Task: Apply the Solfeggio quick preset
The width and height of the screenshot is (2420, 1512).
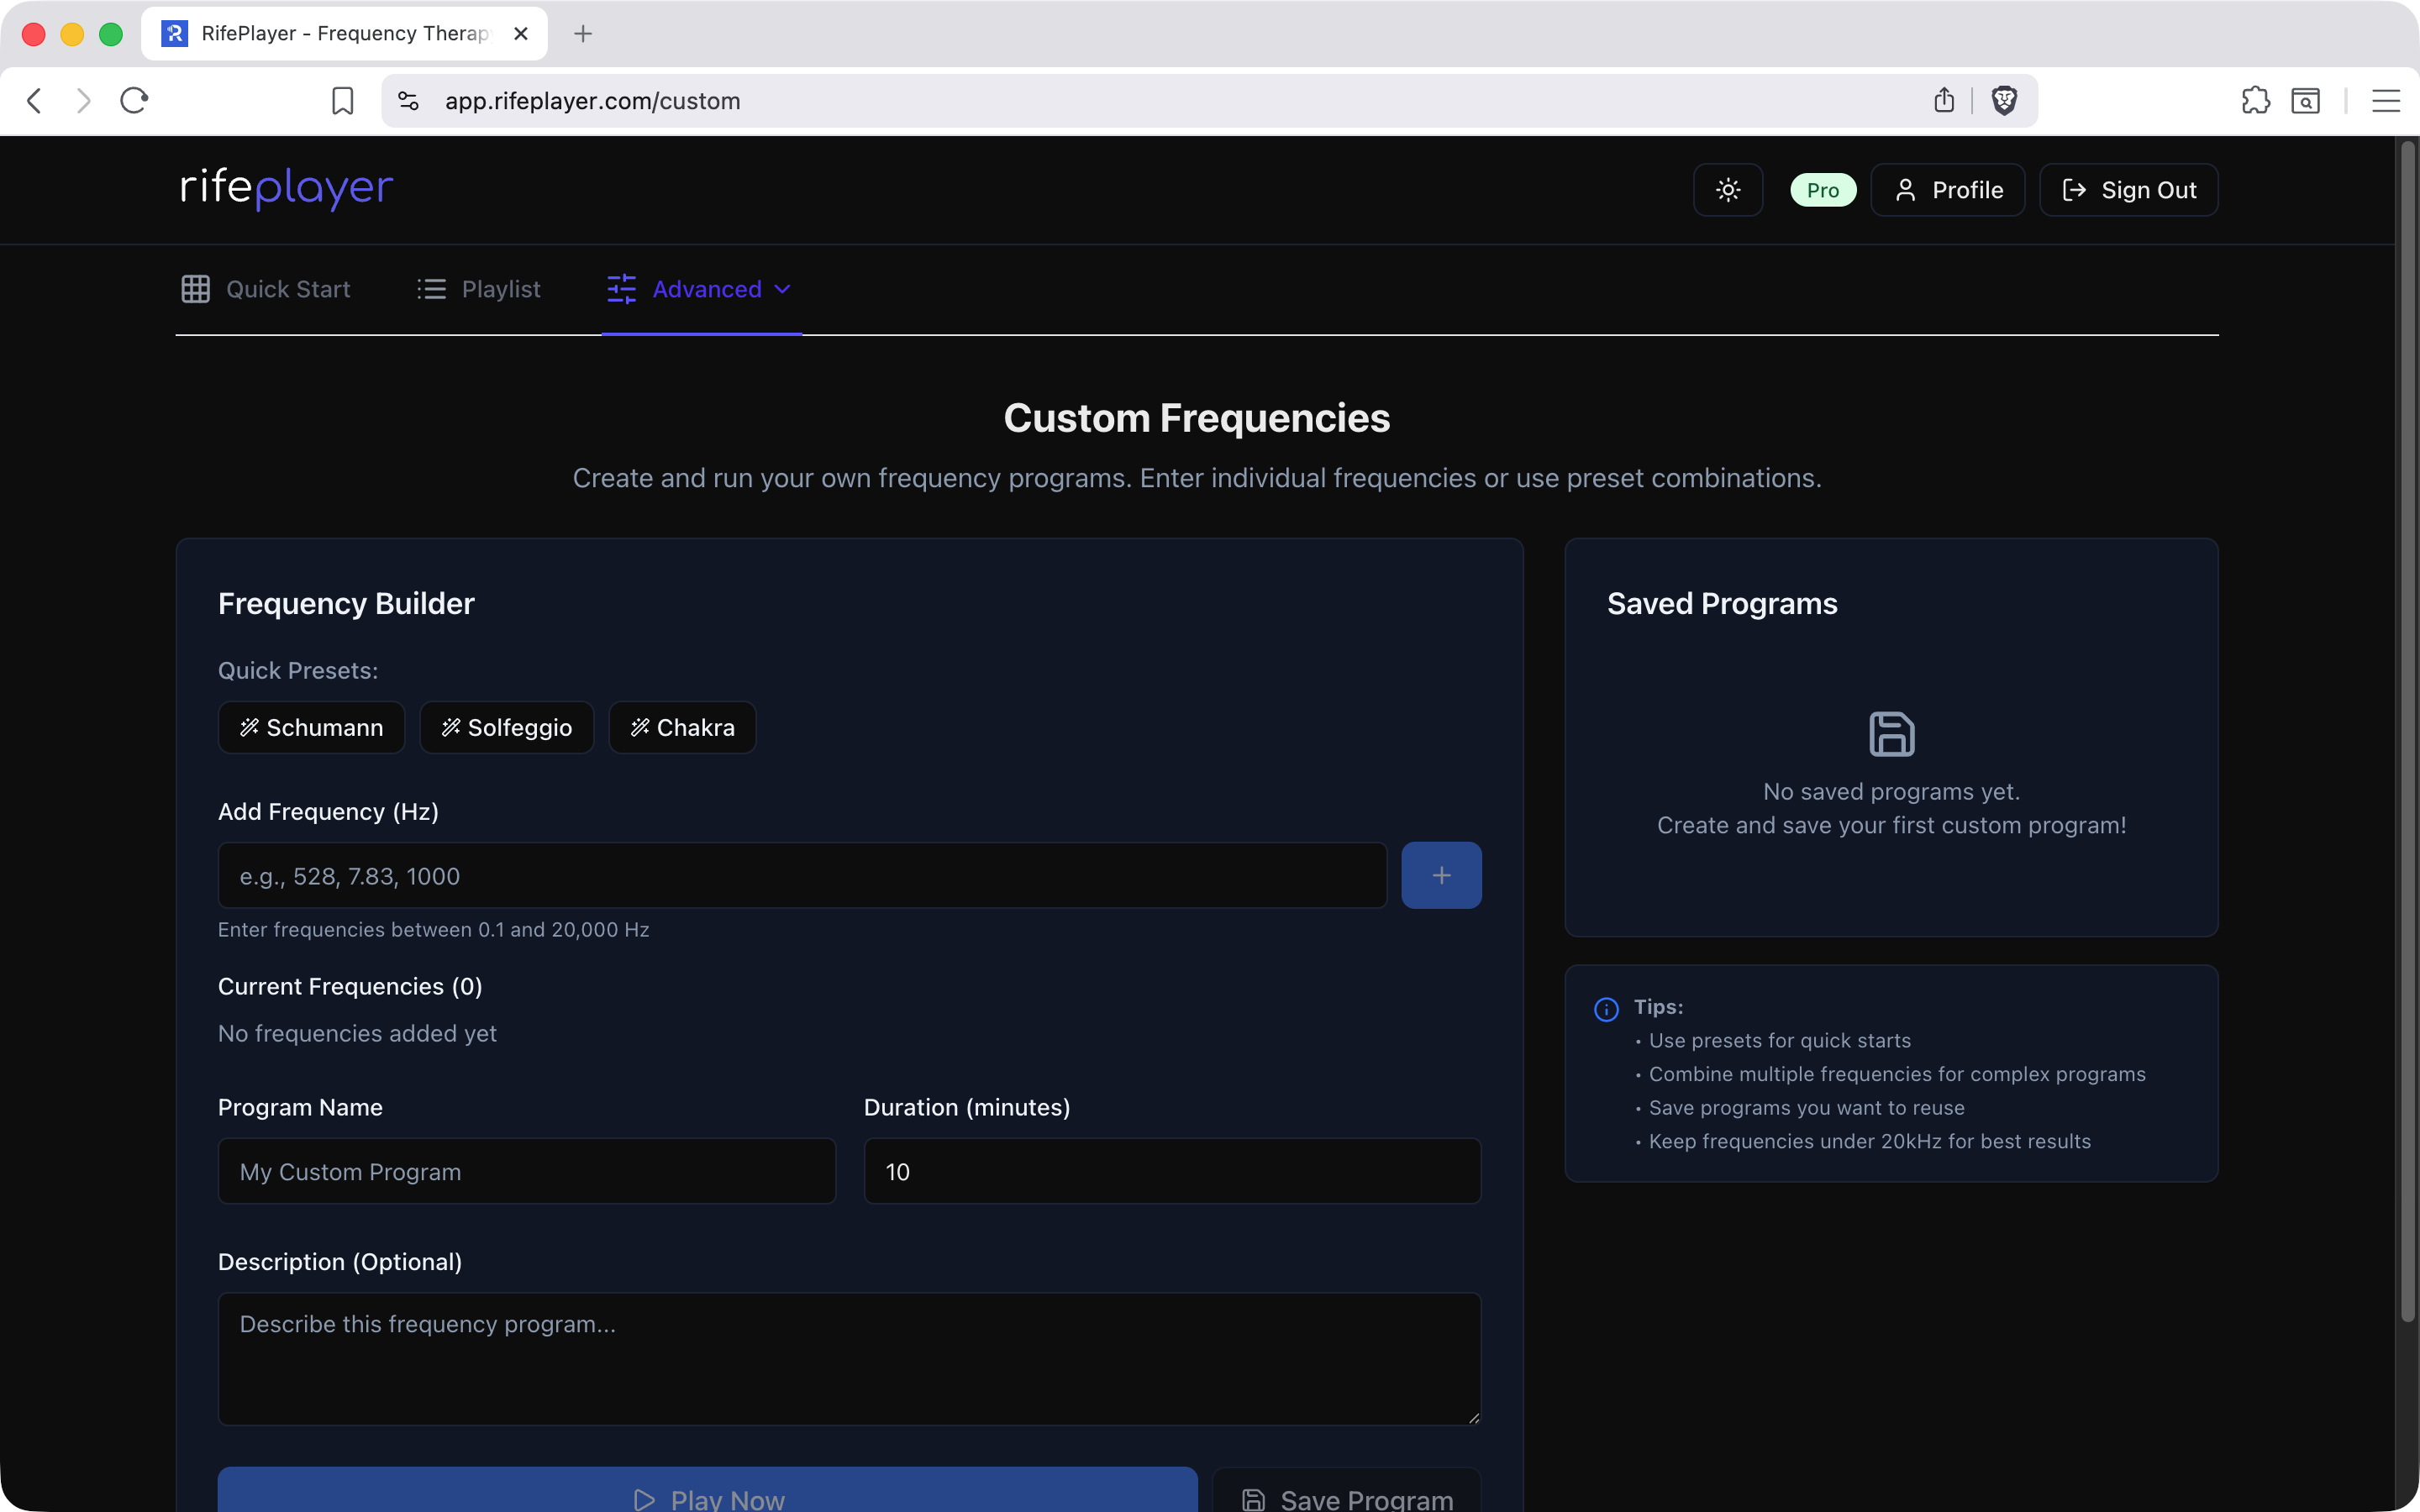Action: point(507,727)
